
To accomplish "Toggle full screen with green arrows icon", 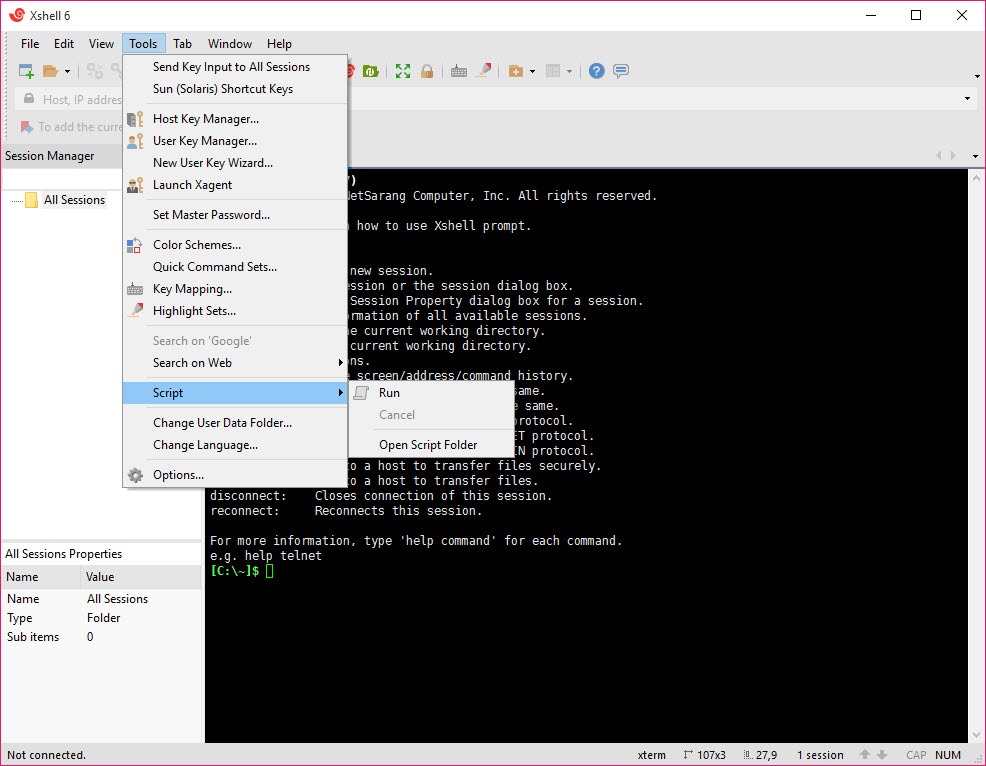I will [402, 71].
